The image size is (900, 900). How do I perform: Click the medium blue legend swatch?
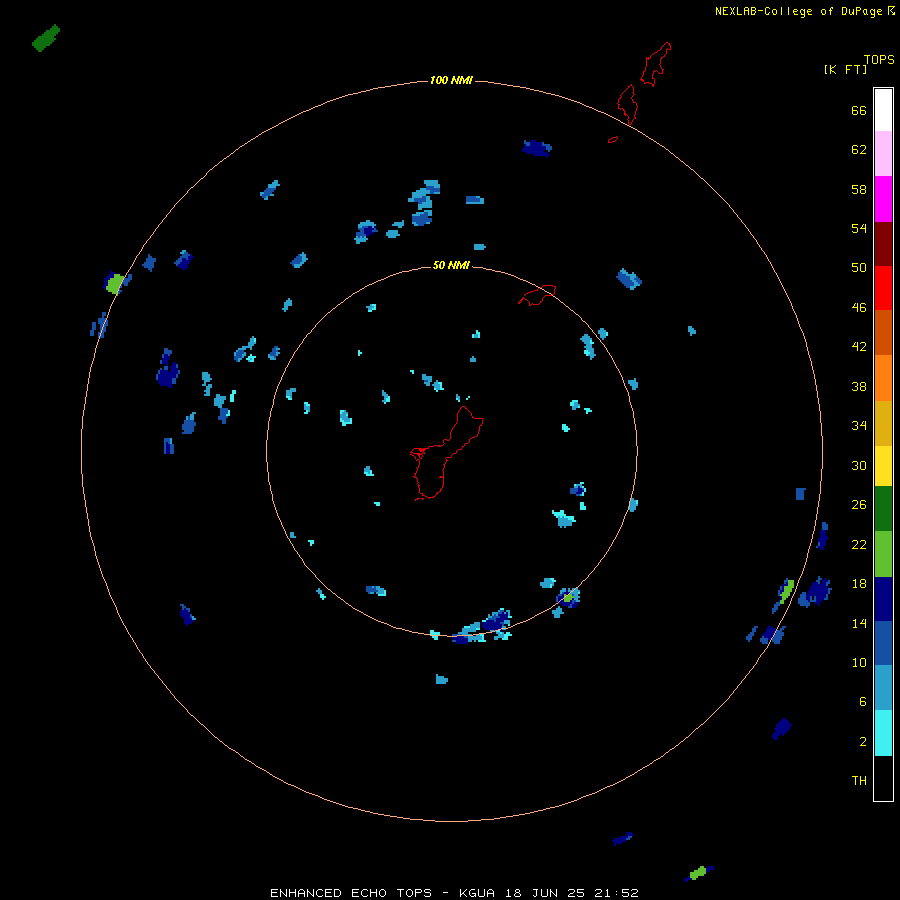pos(883,643)
